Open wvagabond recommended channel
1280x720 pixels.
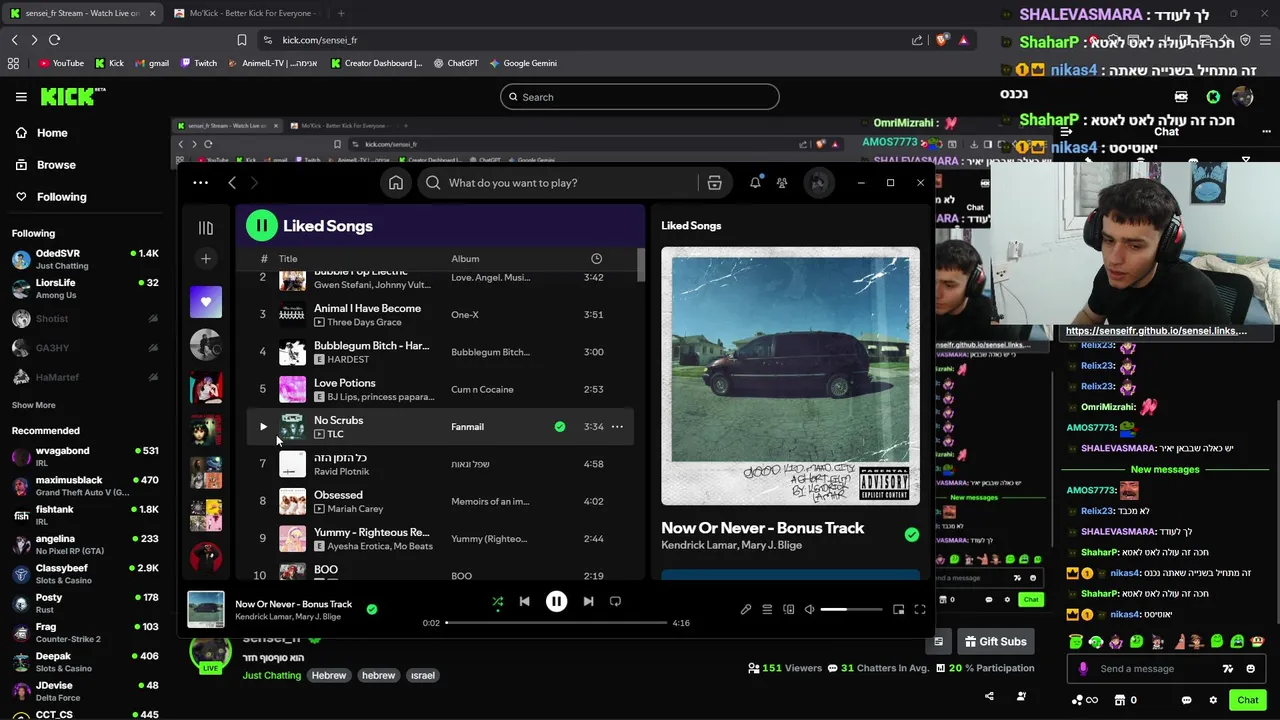click(x=85, y=457)
